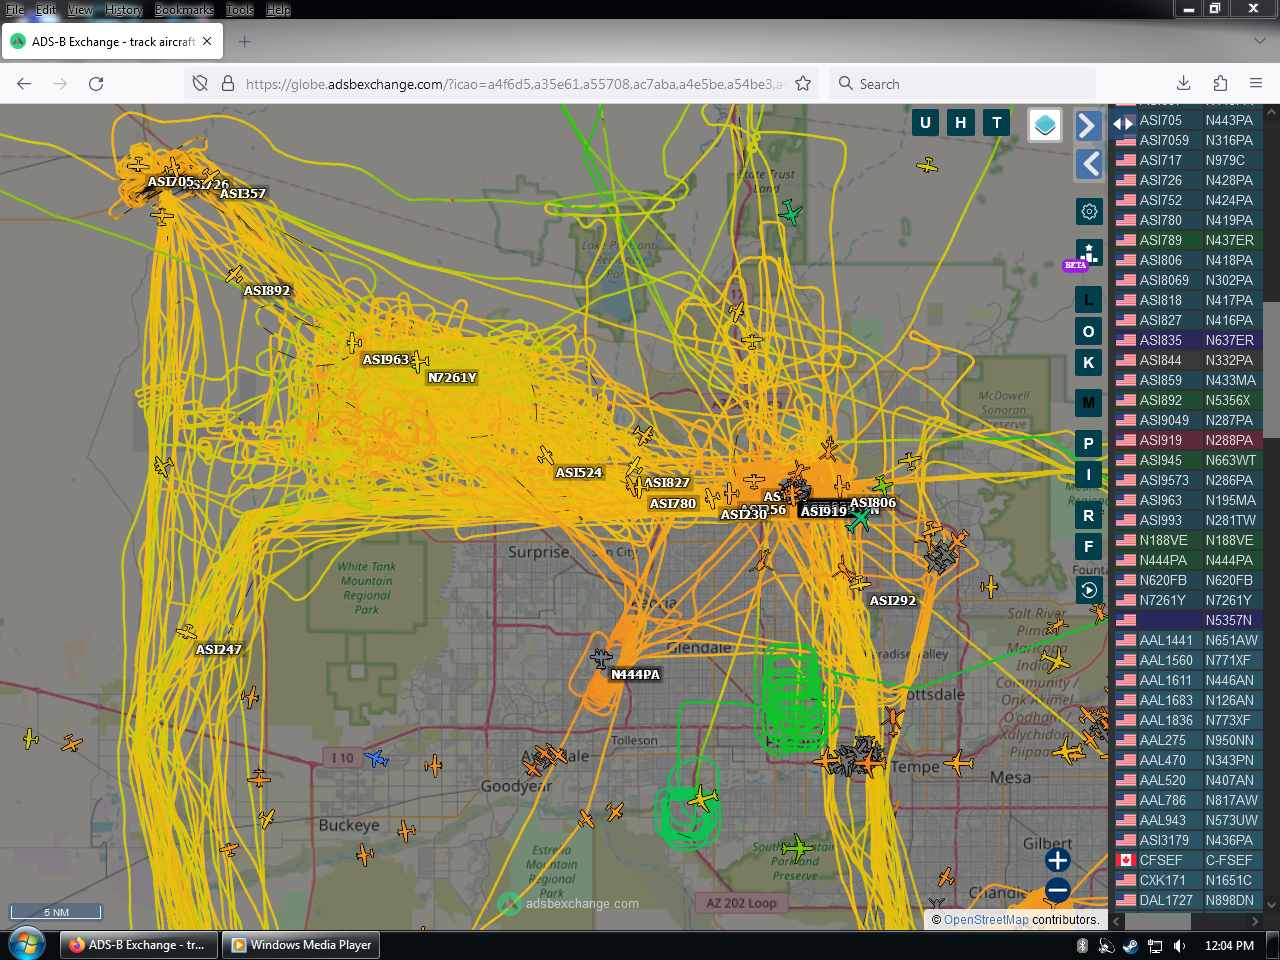Viewport: 1280px width, 960px height.
Task: Show site security padlock info
Action: (228, 84)
